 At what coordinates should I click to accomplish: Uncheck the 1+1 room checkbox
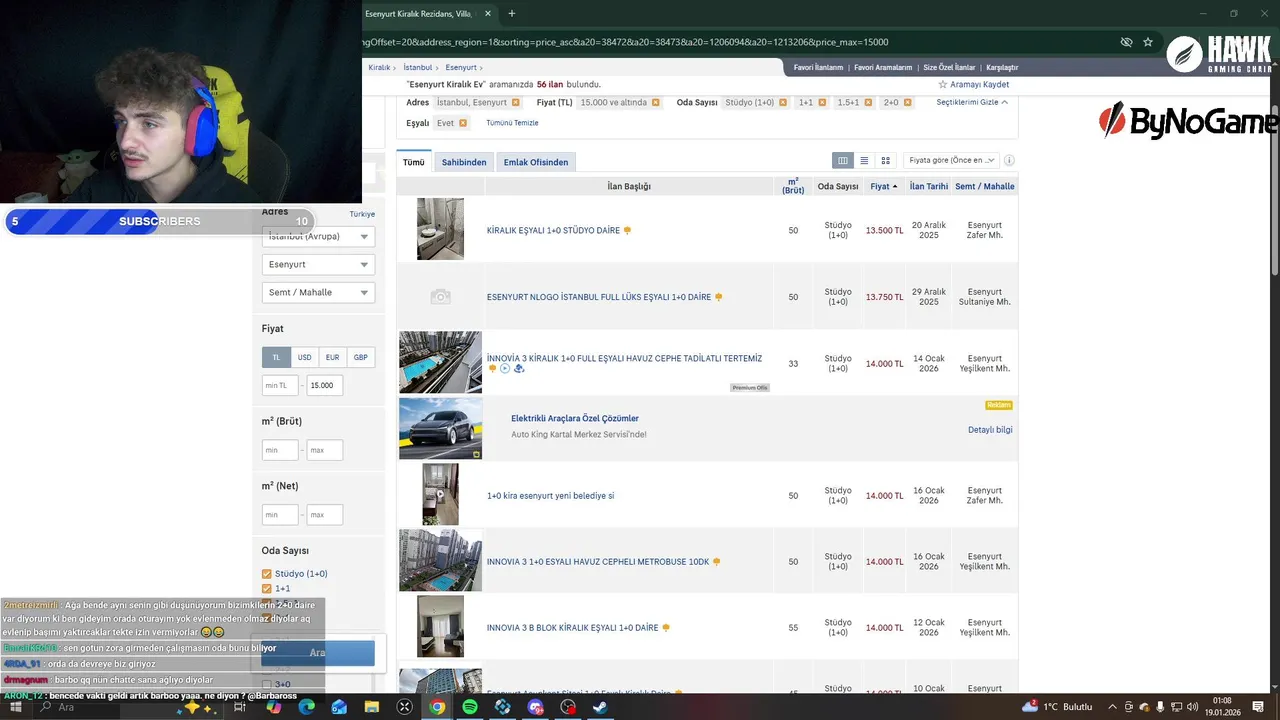tap(266, 589)
